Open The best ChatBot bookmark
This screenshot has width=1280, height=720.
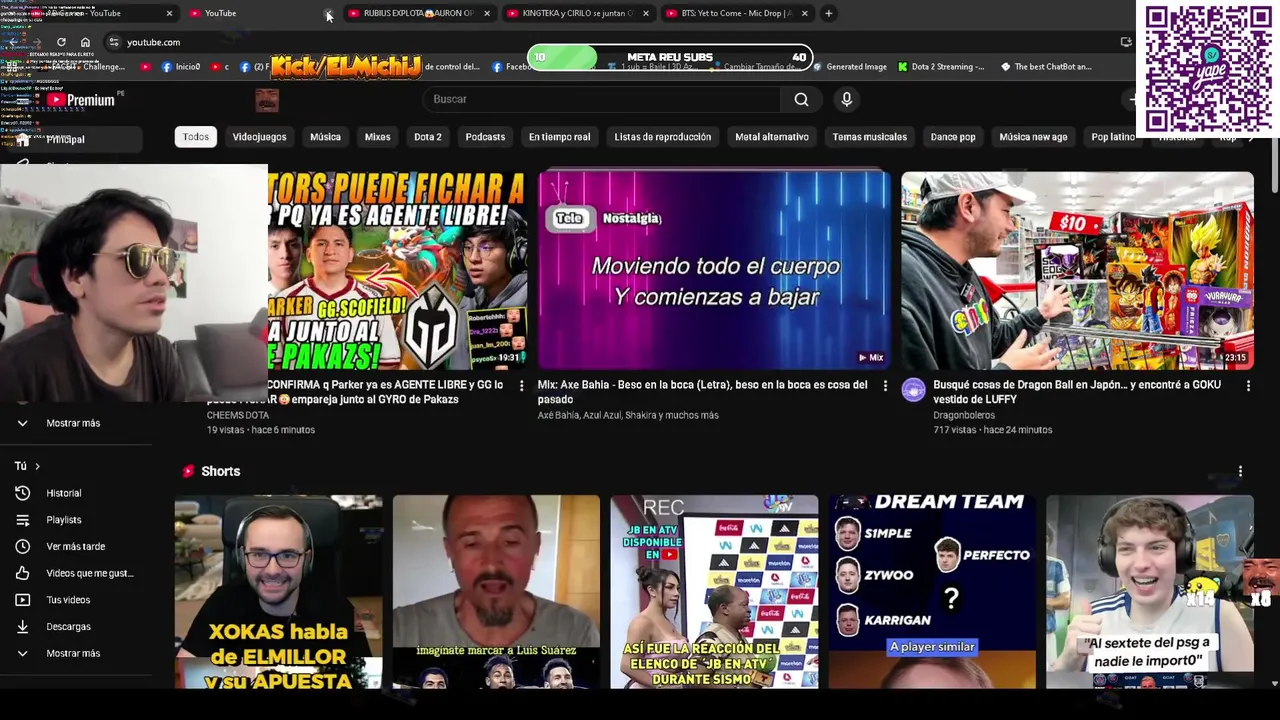(x=1045, y=67)
